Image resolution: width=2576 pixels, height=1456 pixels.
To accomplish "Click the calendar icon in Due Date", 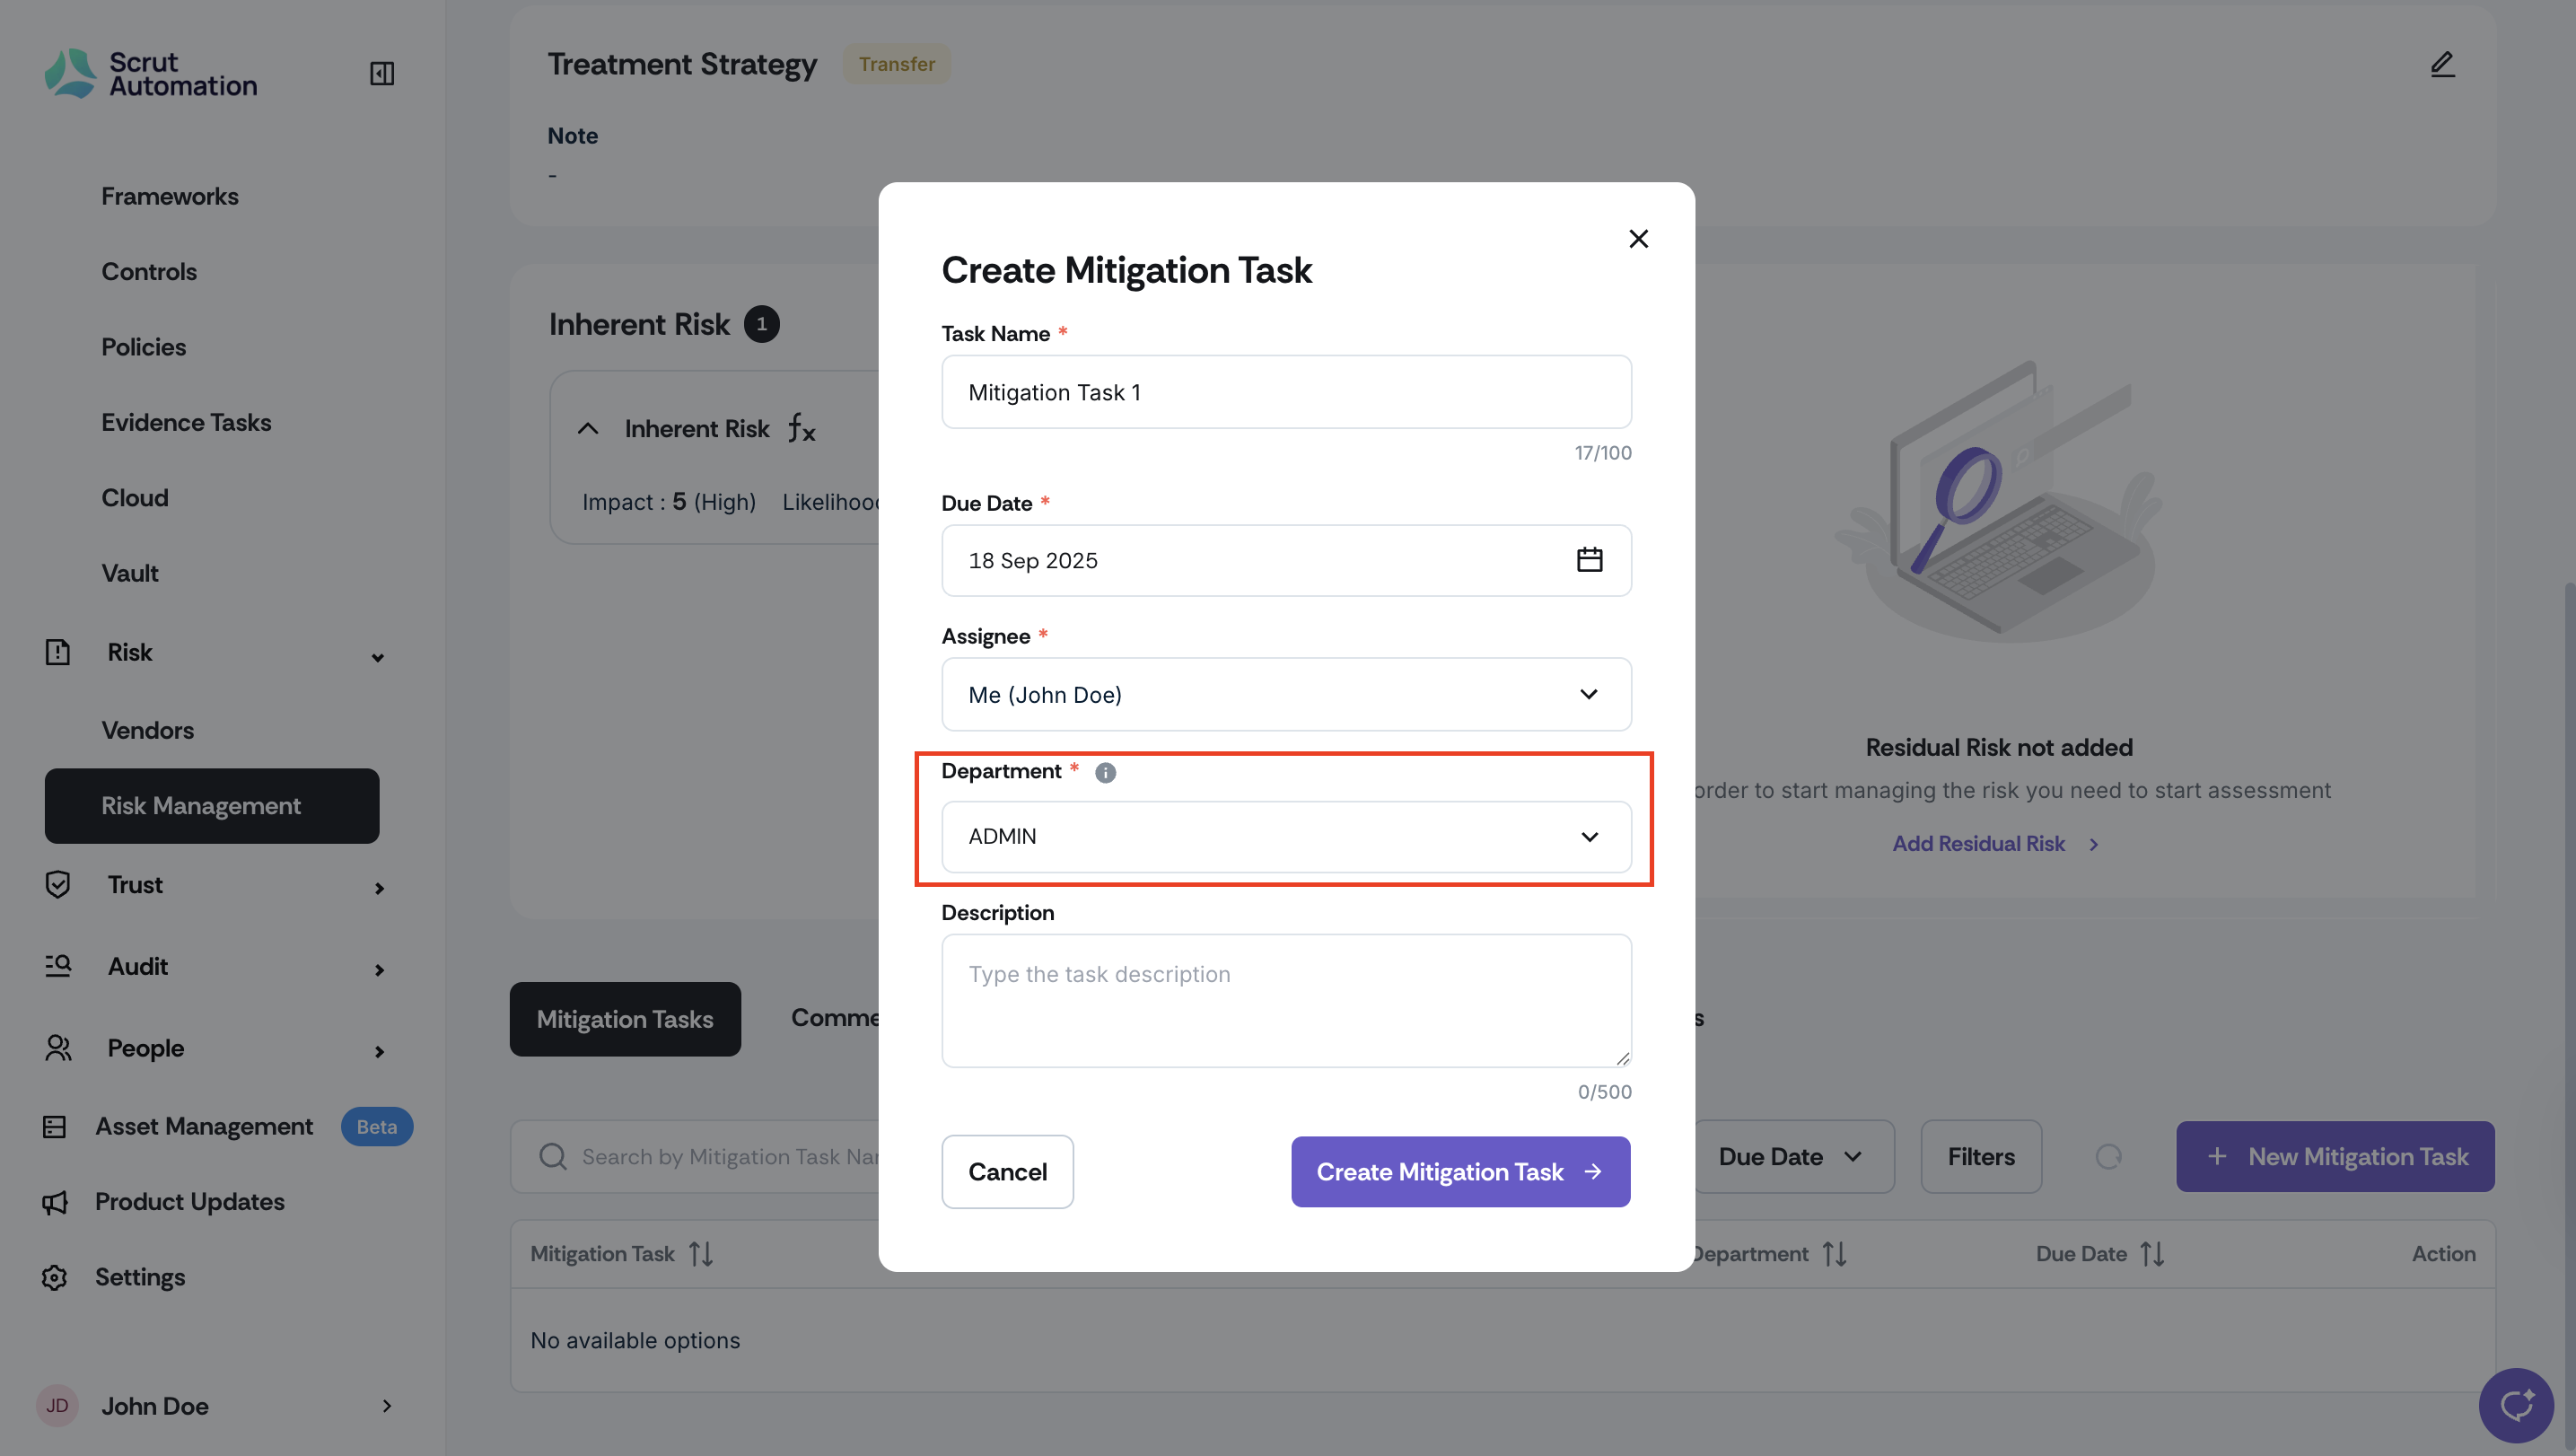I will click(x=1589, y=560).
